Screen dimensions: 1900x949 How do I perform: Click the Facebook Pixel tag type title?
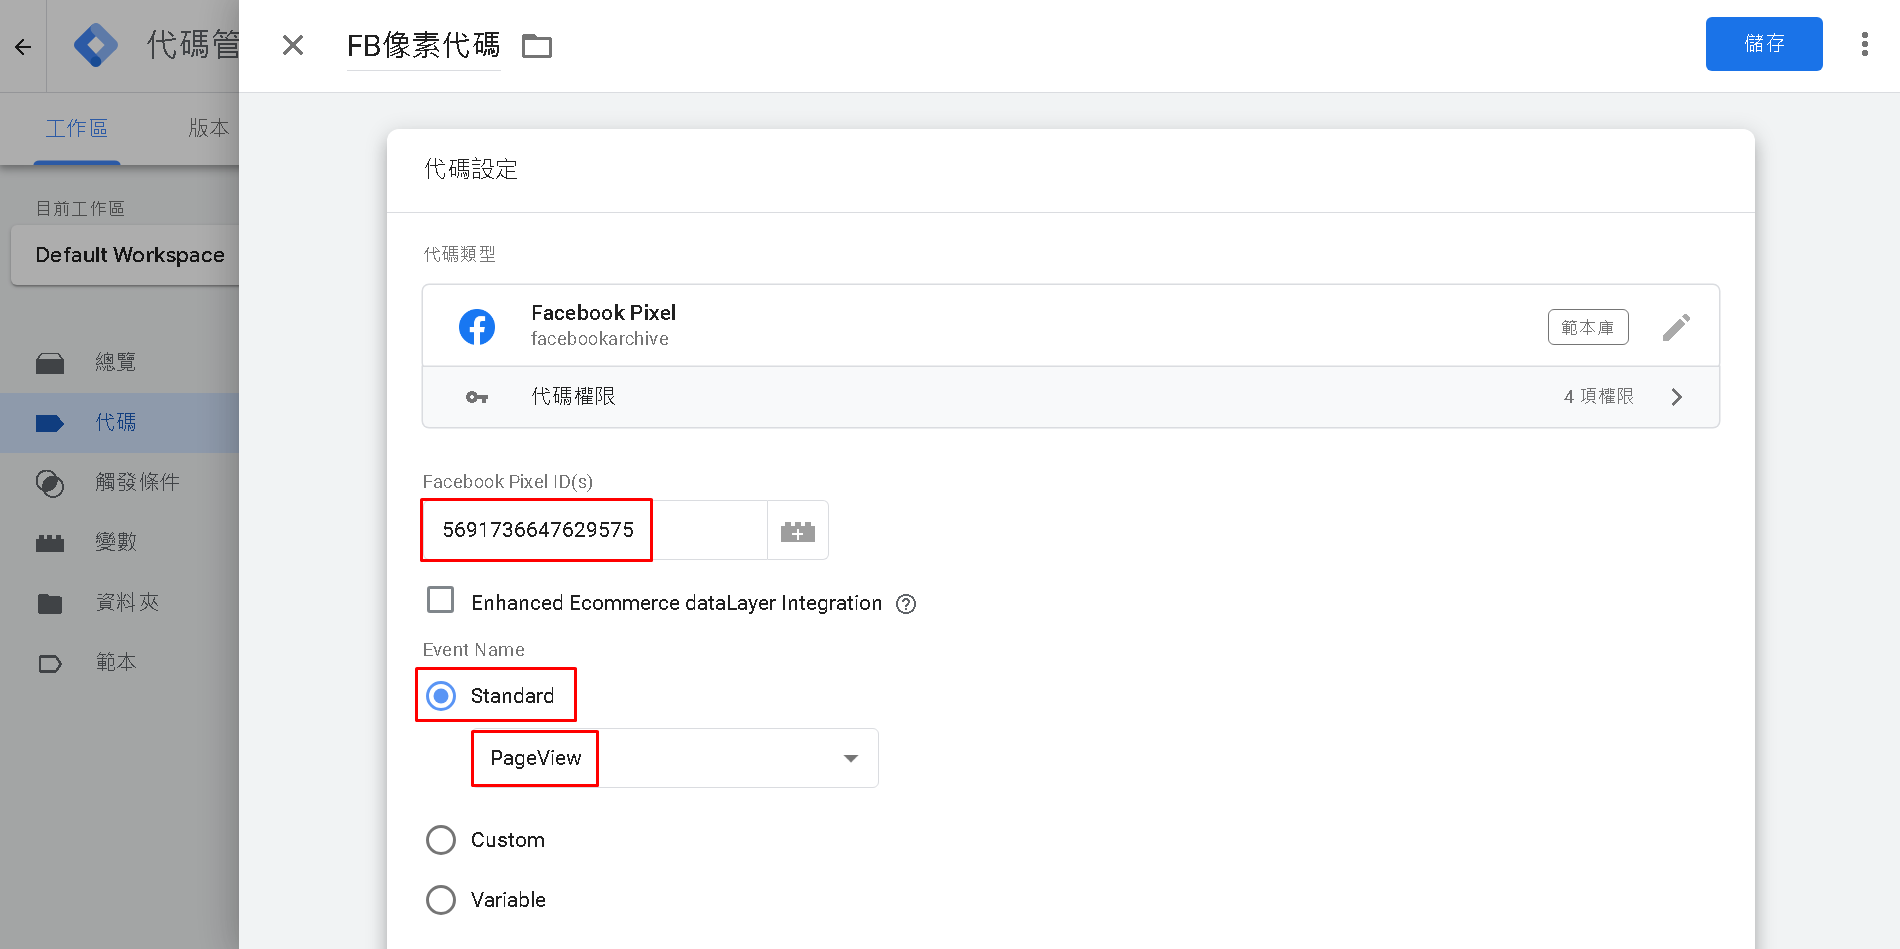(604, 313)
